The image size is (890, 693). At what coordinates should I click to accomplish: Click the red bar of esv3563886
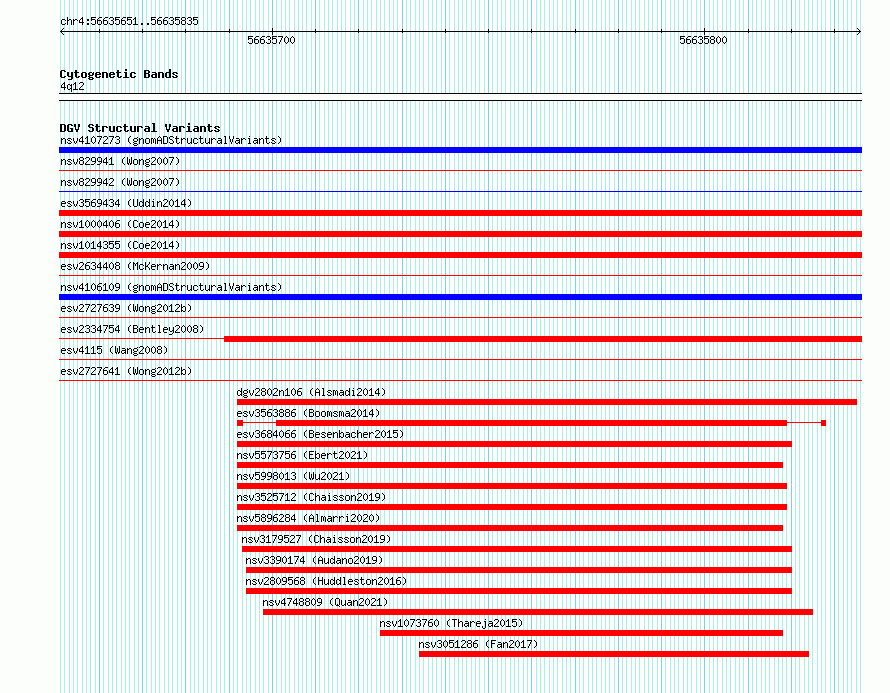click(531, 423)
